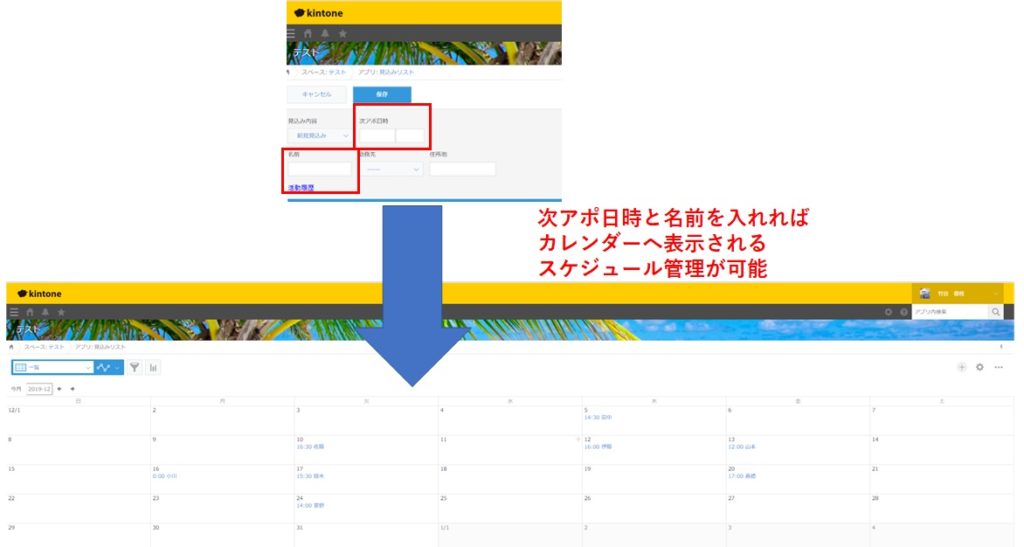Open the 14:30 appointment on day 5
Screen dimensions: 1024x547
(598, 417)
